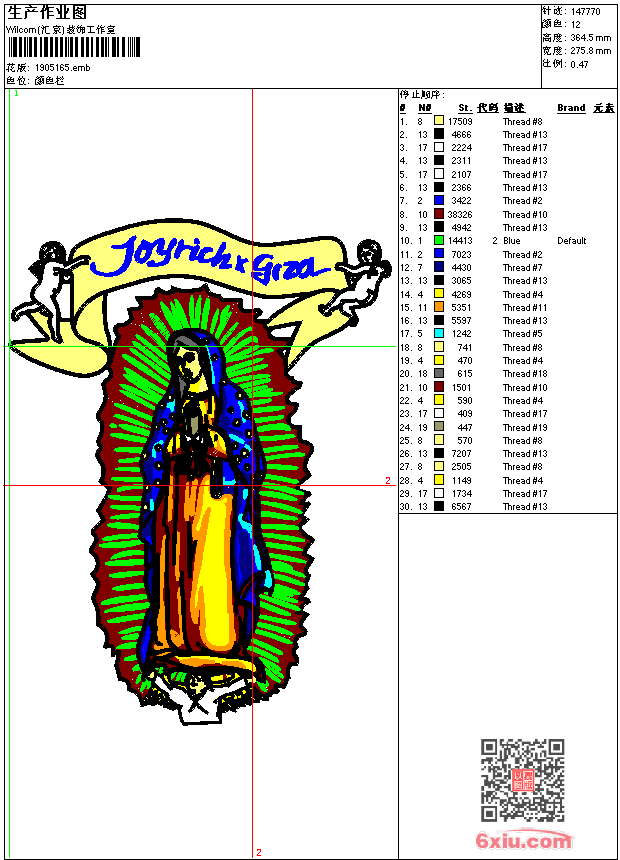Click stitch count '7207' in row 26
620x860 pixels.
tap(461, 454)
